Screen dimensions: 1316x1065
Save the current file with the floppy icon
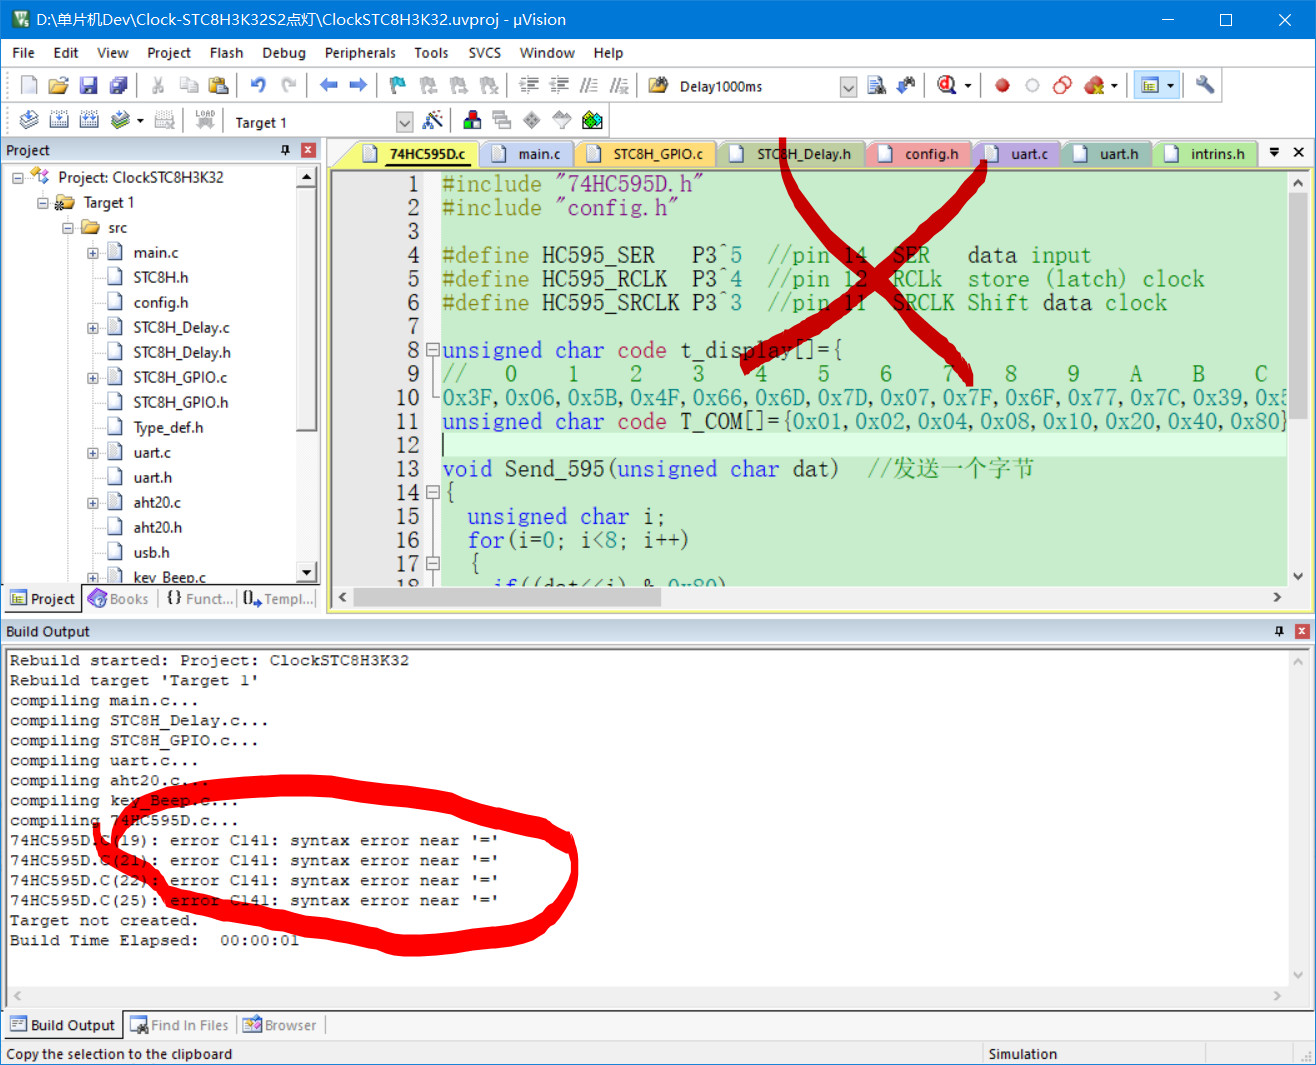click(x=88, y=86)
